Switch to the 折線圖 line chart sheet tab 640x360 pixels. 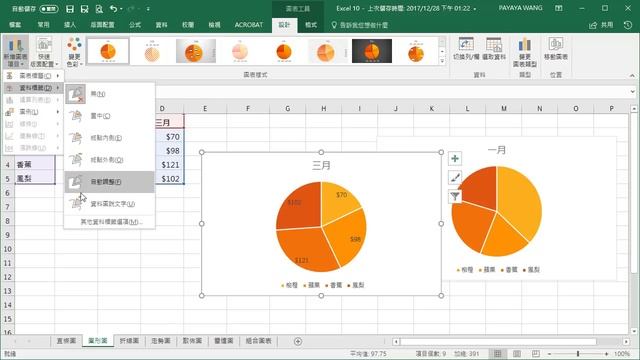click(129, 341)
